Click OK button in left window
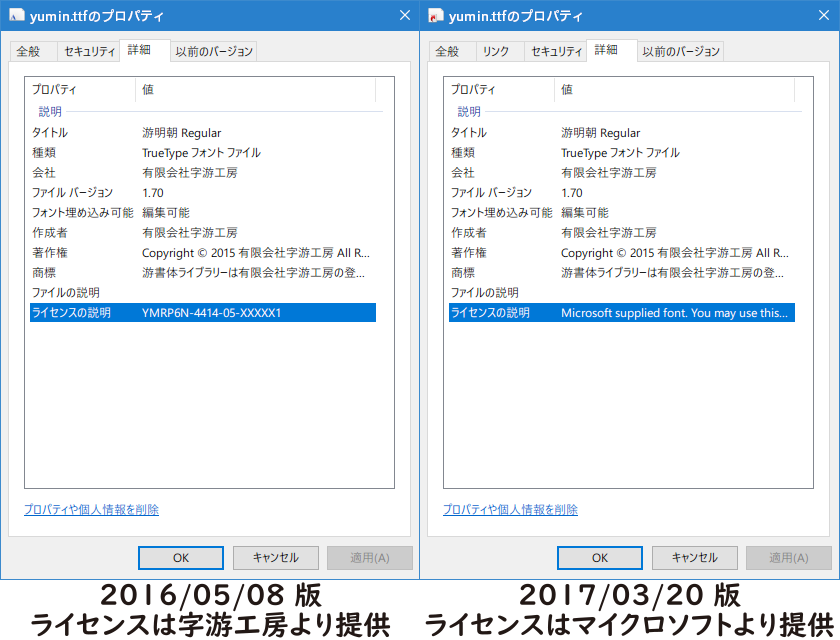The image size is (840, 640). pyautogui.click(x=181, y=558)
